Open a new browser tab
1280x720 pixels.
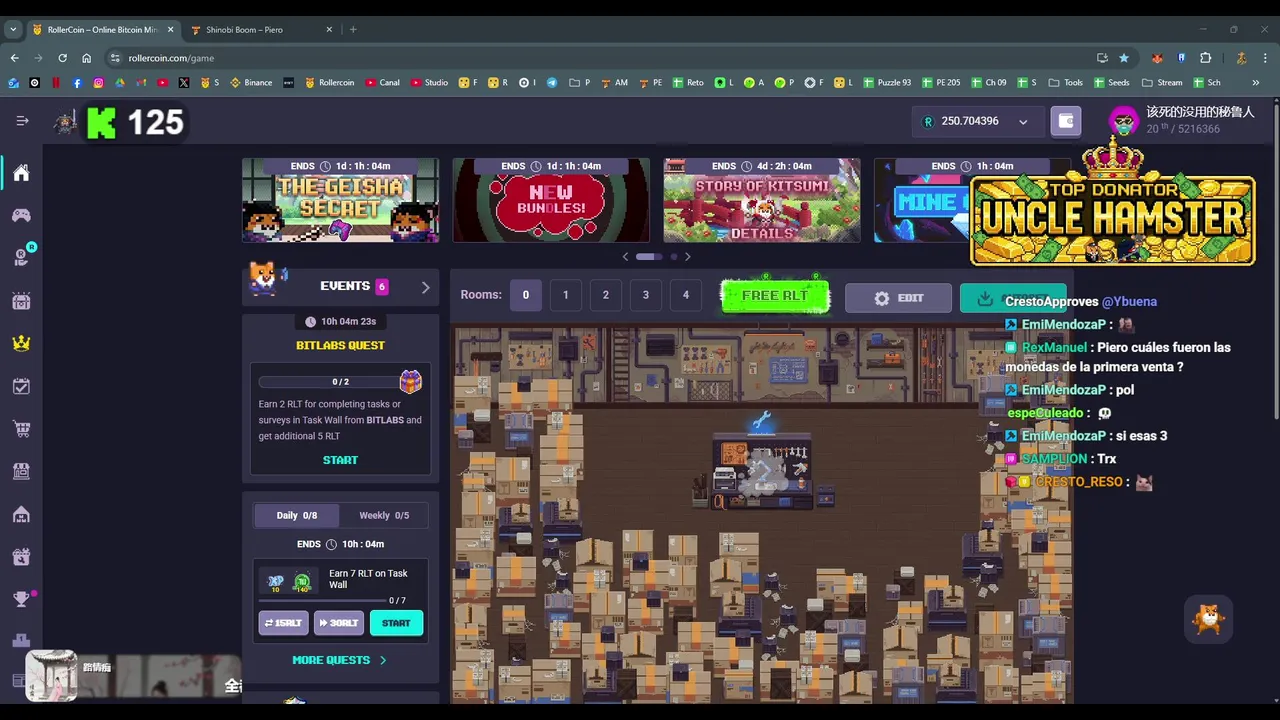pyautogui.click(x=353, y=29)
